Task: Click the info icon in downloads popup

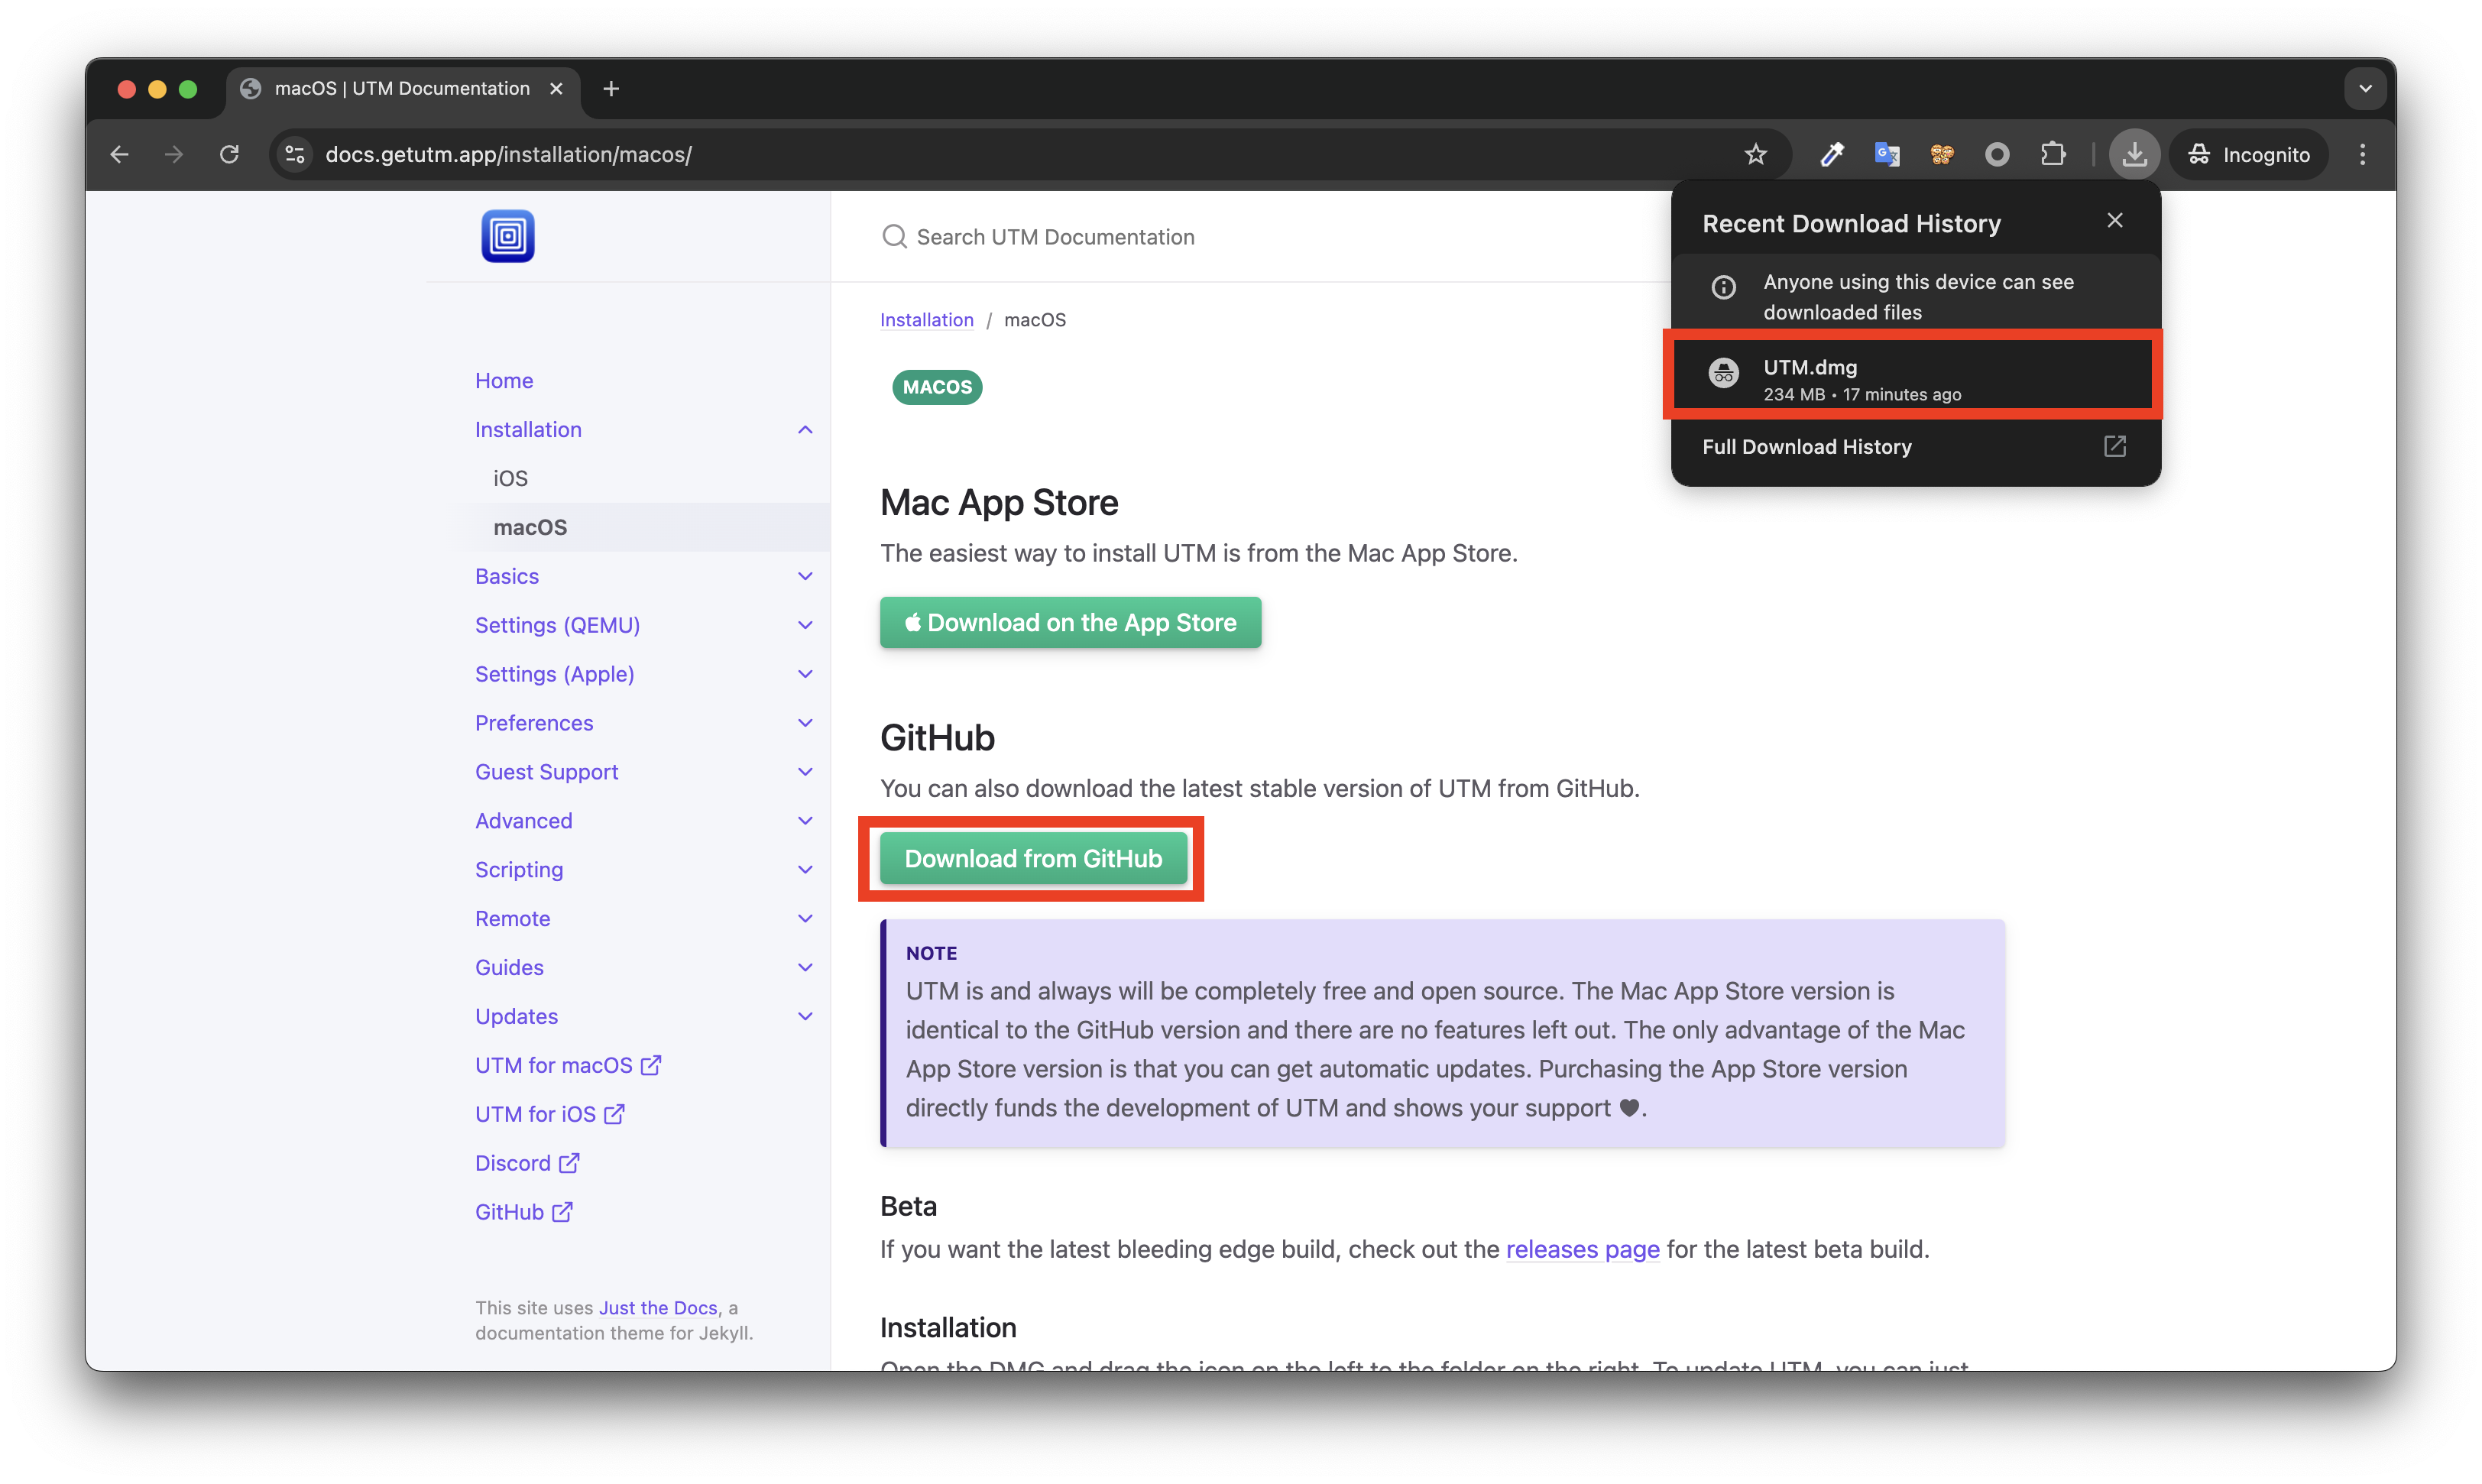Action: coord(1724,288)
